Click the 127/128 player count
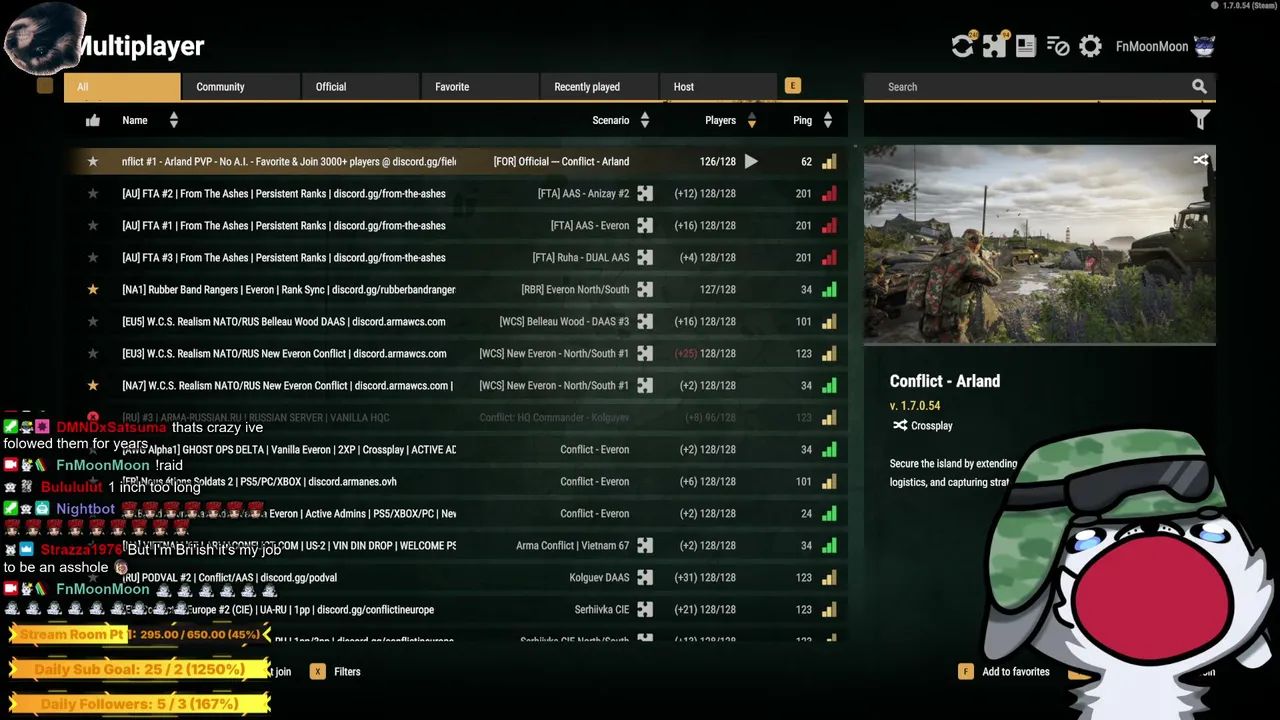 (x=718, y=289)
